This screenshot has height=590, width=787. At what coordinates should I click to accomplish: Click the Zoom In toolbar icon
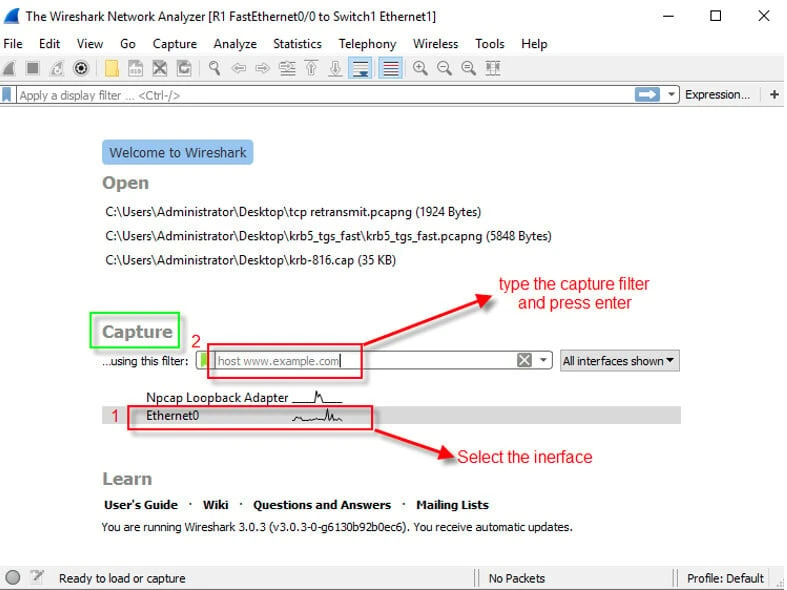pos(420,68)
